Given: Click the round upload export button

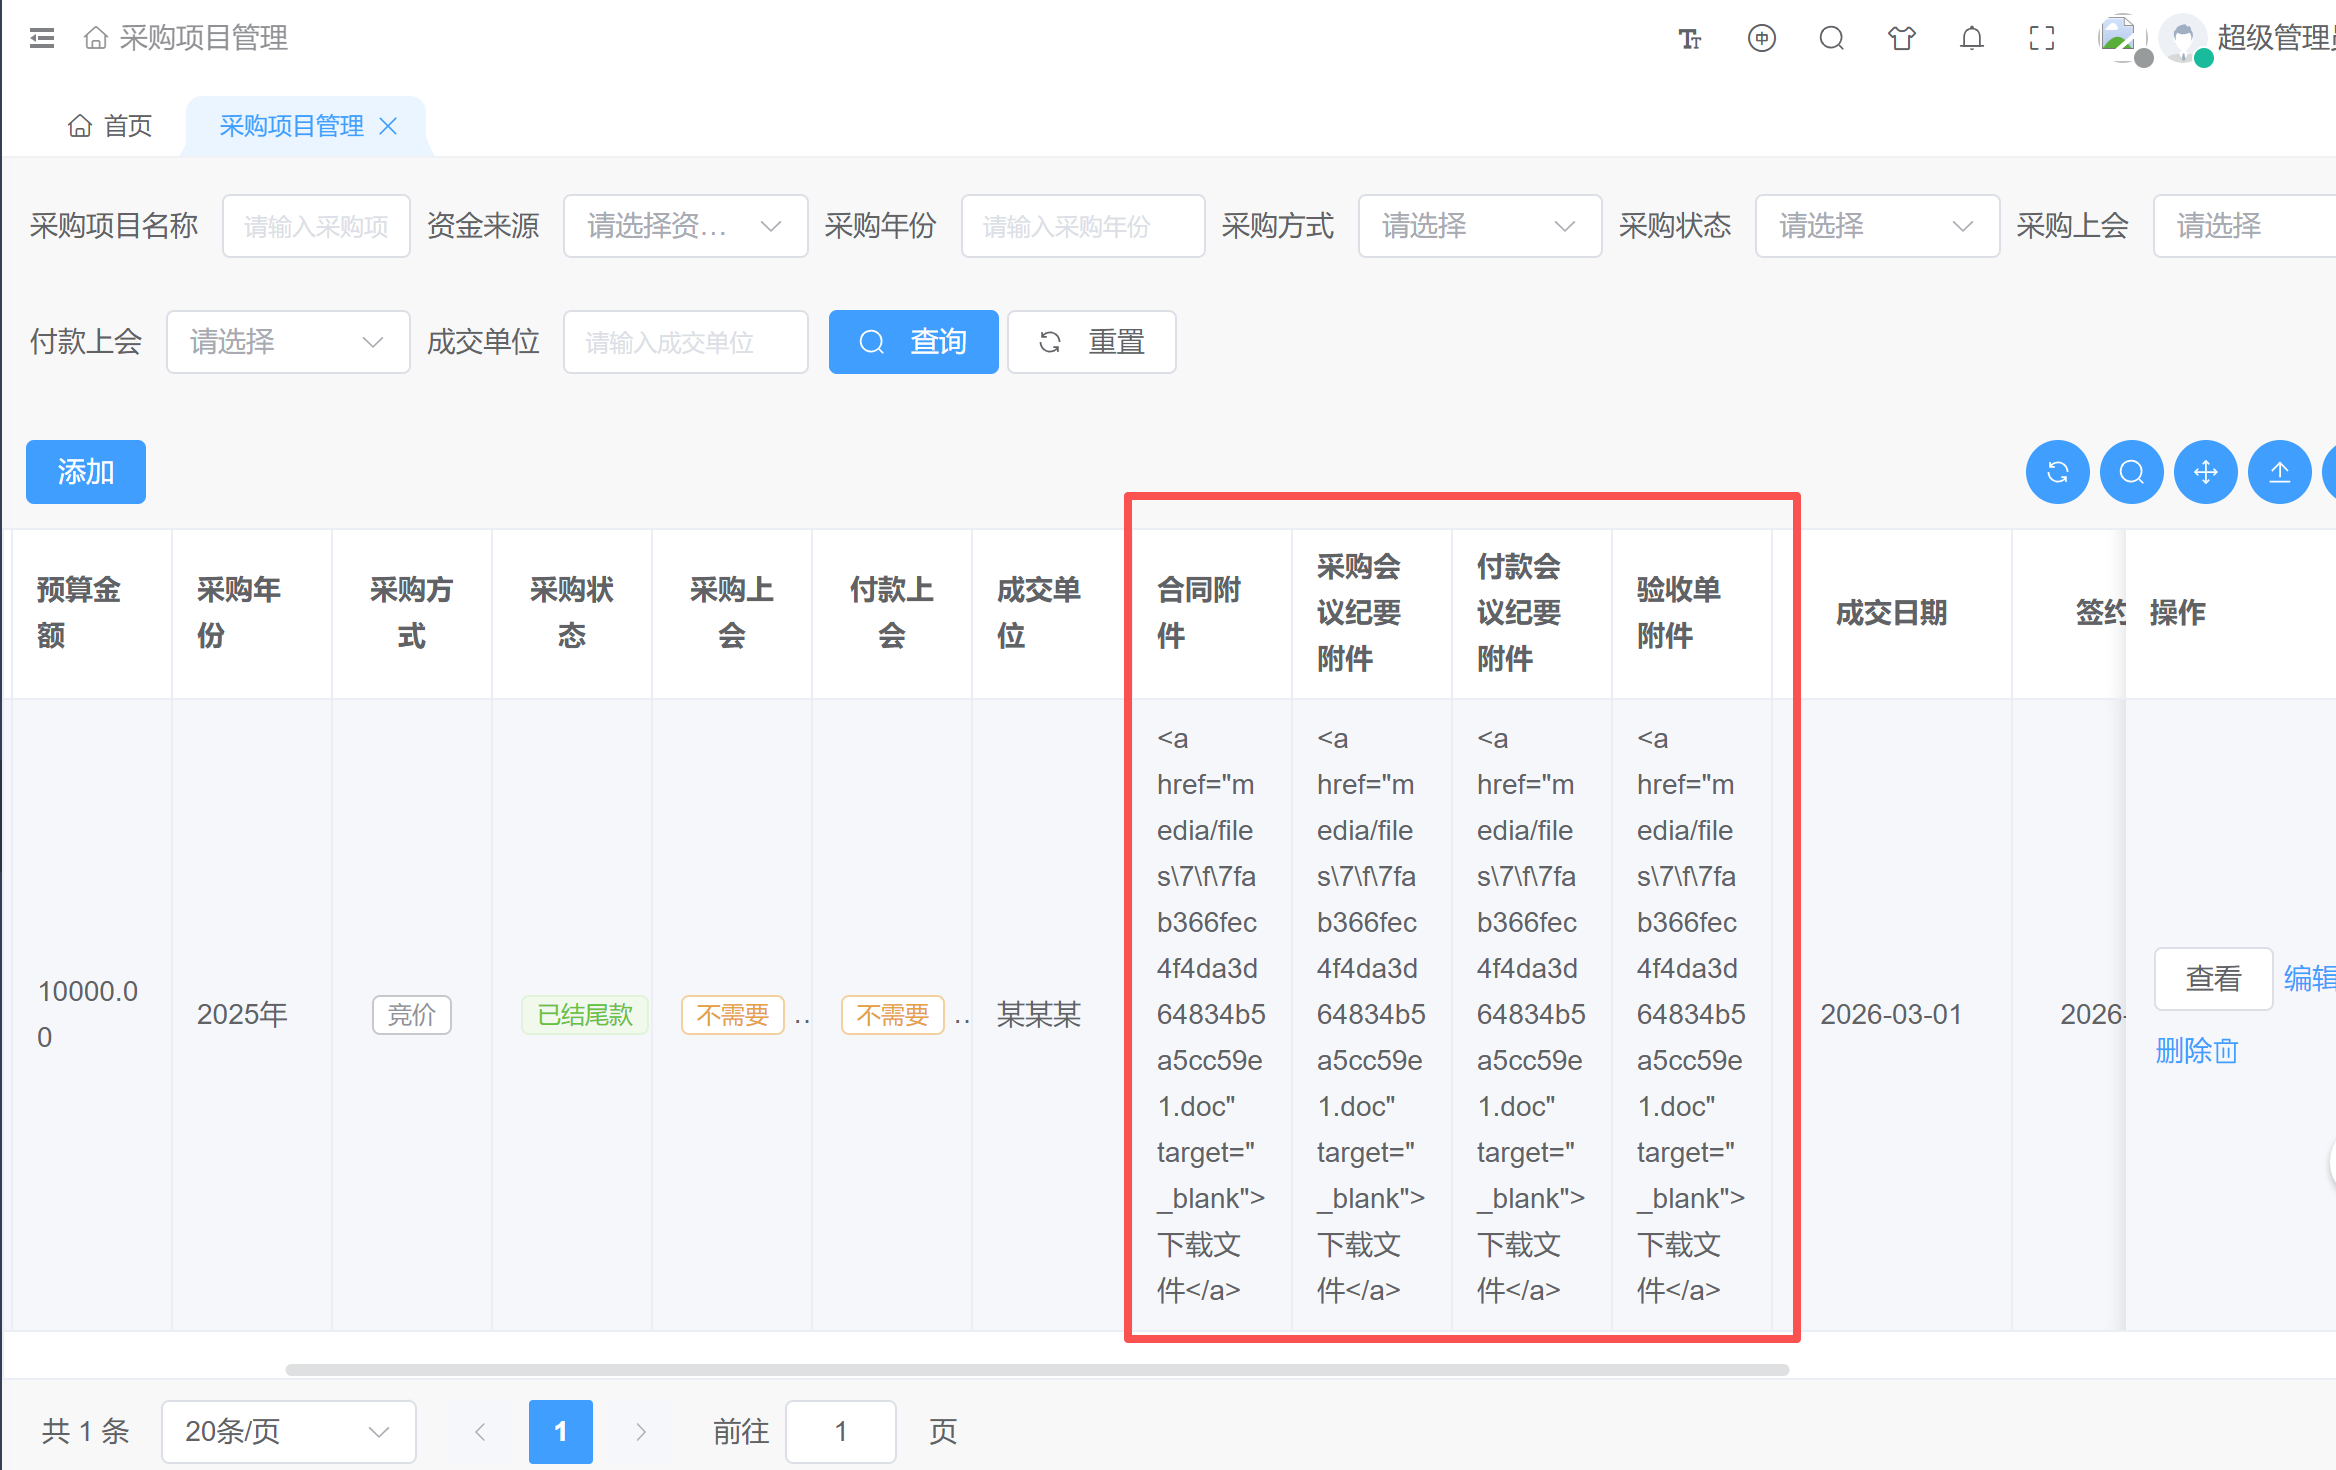Looking at the screenshot, I should pos(2279,472).
